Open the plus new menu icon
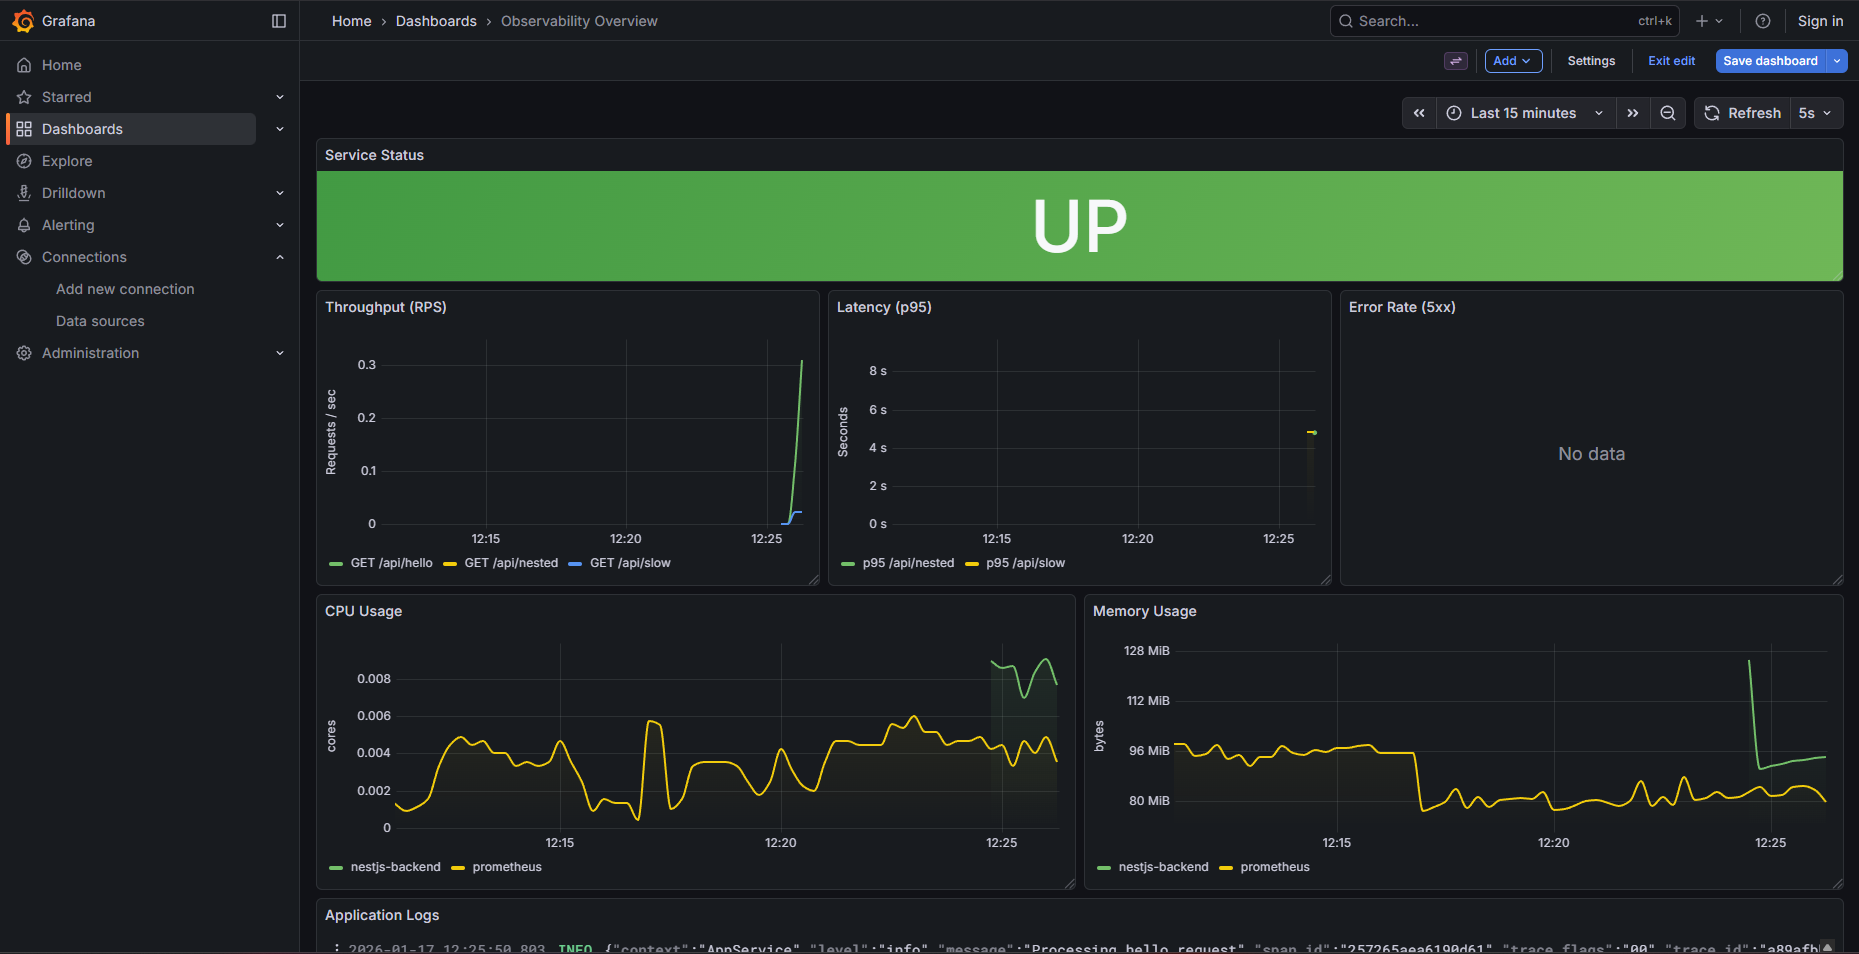The width and height of the screenshot is (1859, 954). [x=1708, y=21]
